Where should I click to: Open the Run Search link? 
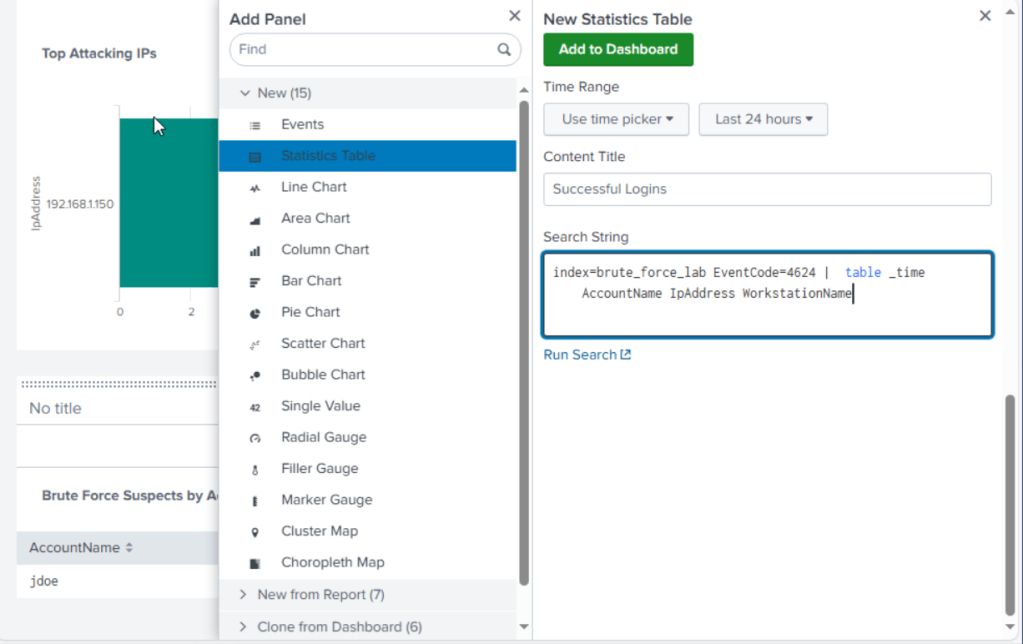click(587, 355)
